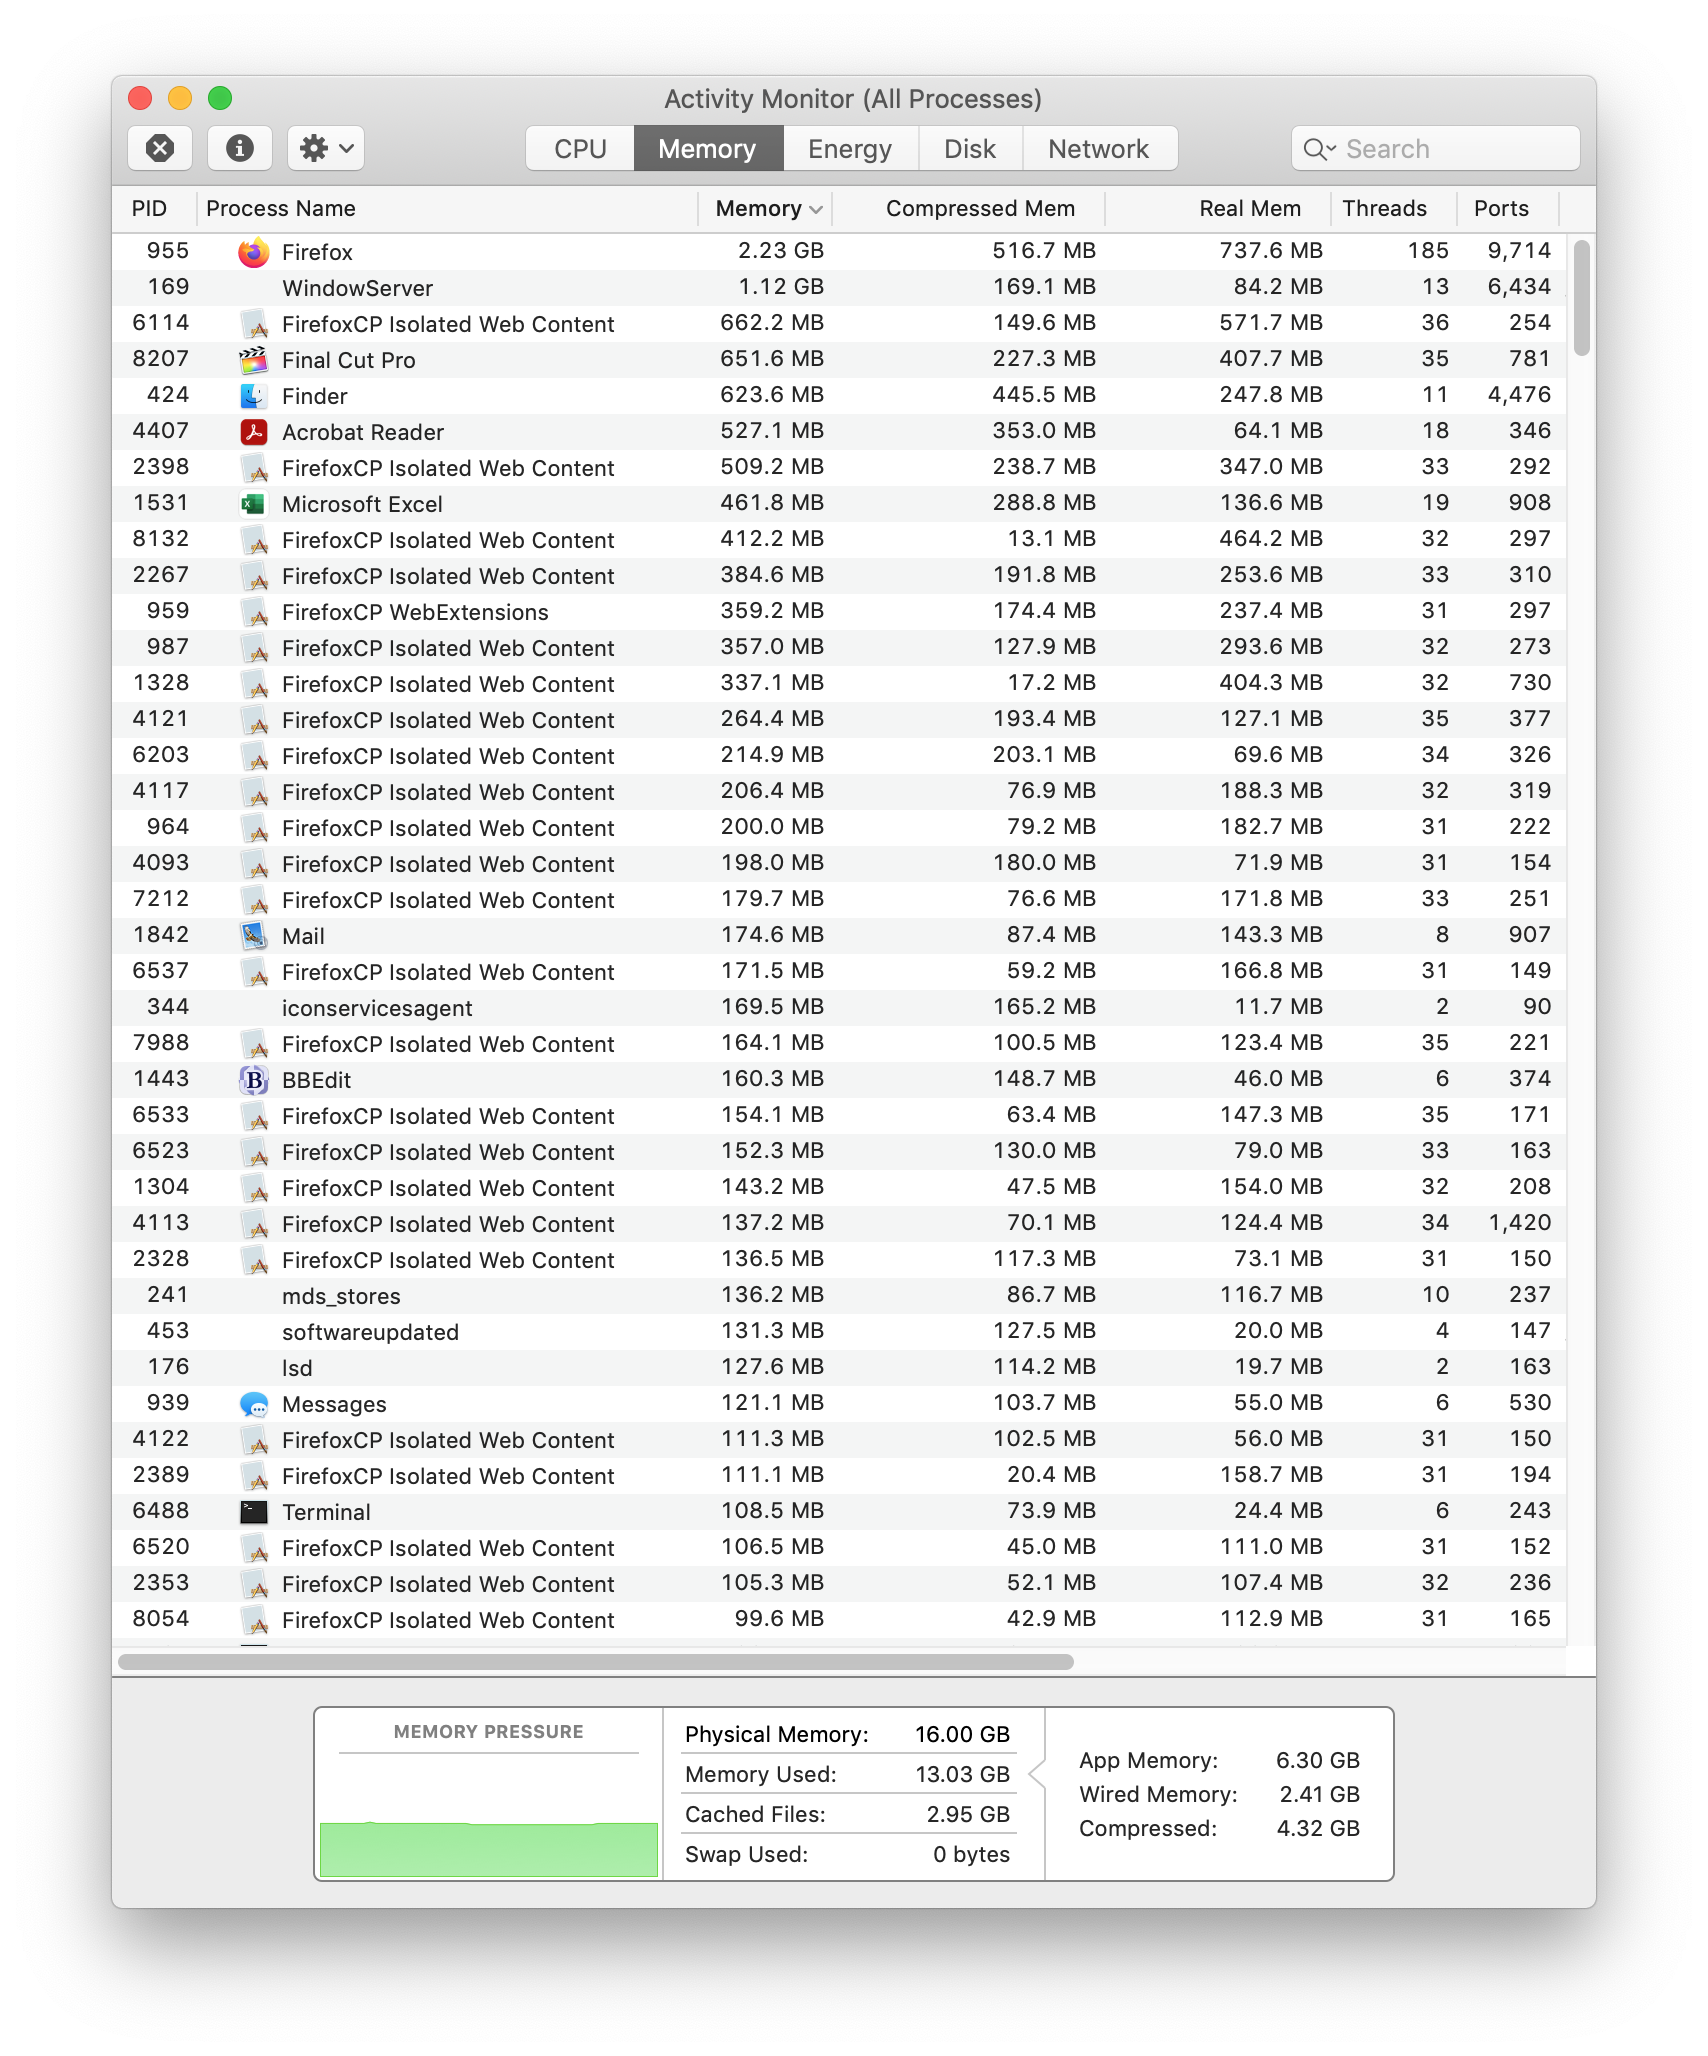Click the Microsoft Excel icon
This screenshot has width=1708, height=2056.
point(254,504)
